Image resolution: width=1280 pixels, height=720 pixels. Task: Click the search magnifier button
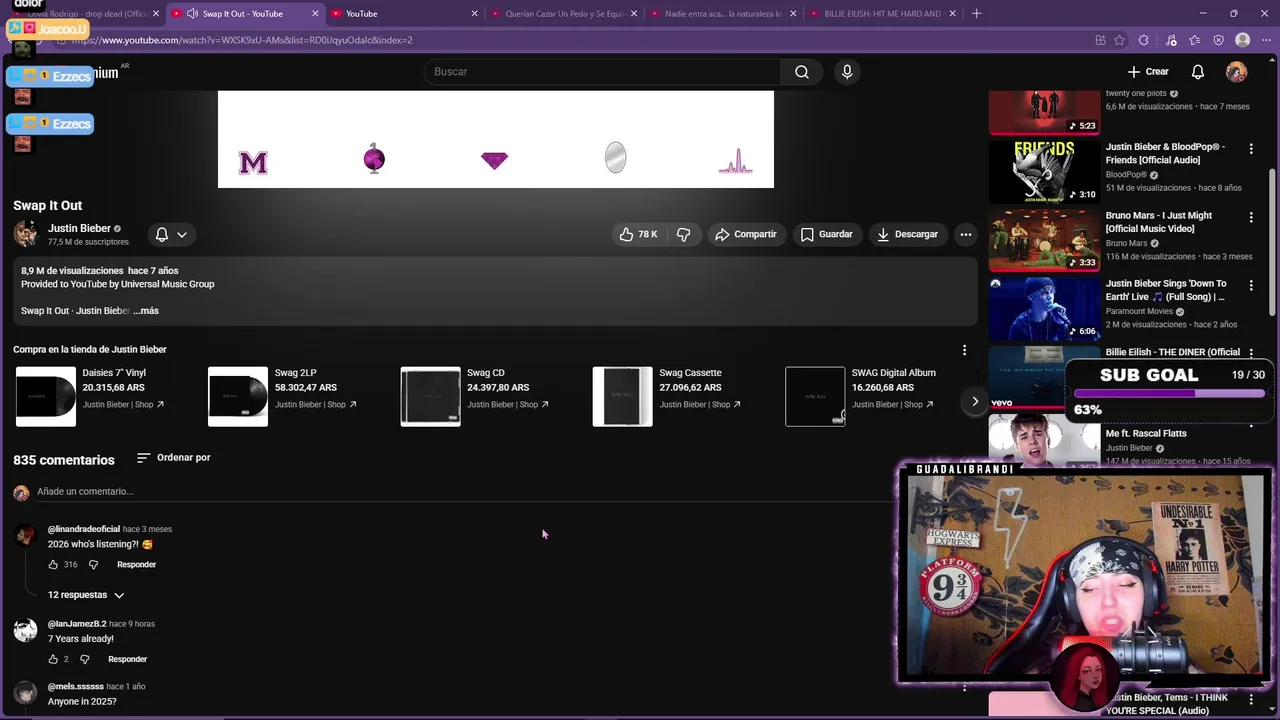801,72
